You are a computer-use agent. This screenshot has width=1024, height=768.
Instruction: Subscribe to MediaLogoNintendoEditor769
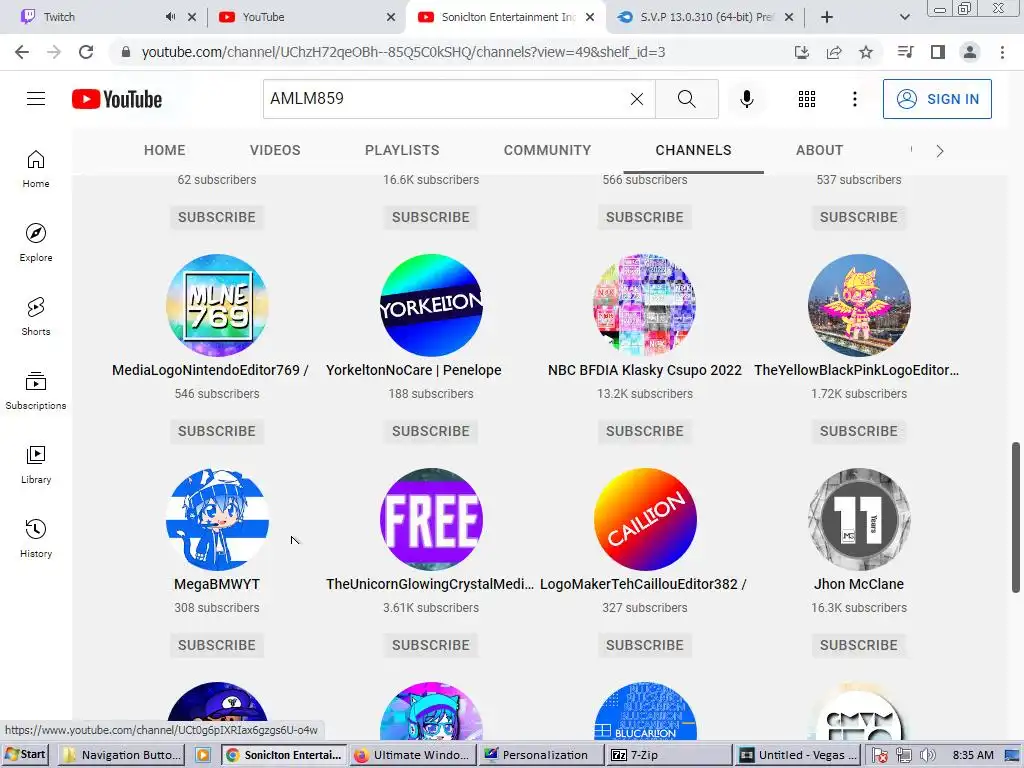217,431
